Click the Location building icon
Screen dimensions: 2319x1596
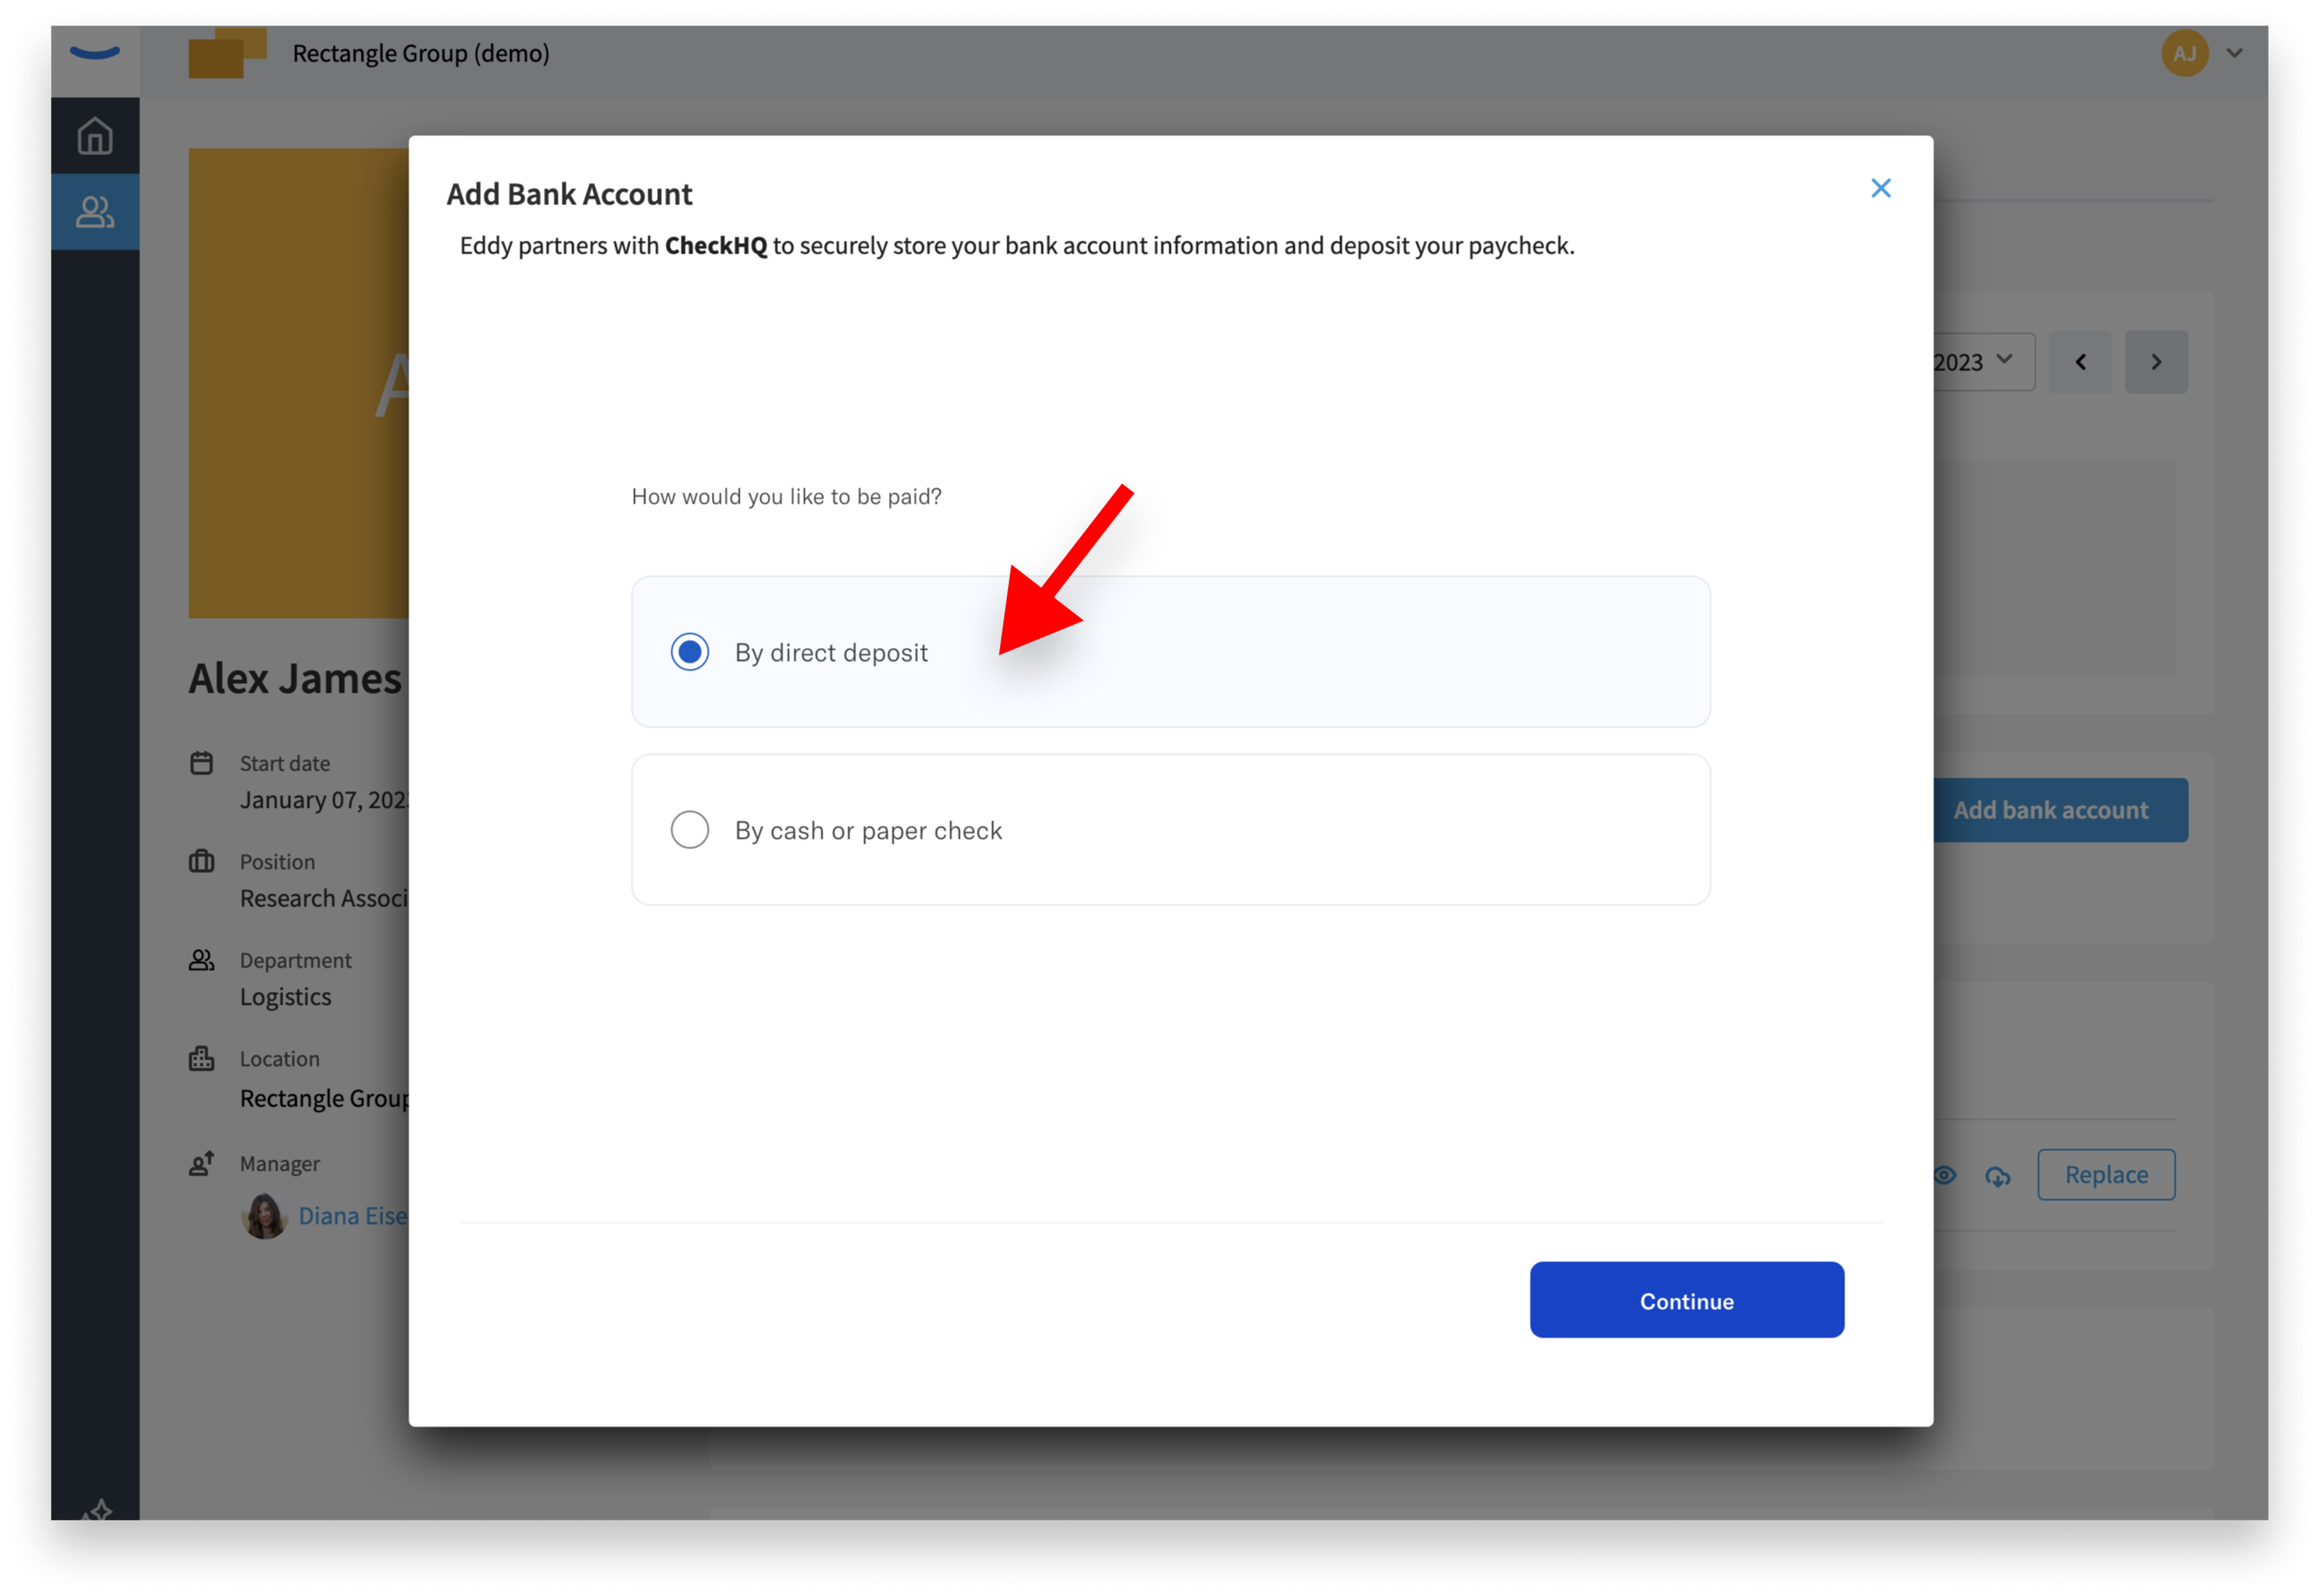tap(201, 1058)
